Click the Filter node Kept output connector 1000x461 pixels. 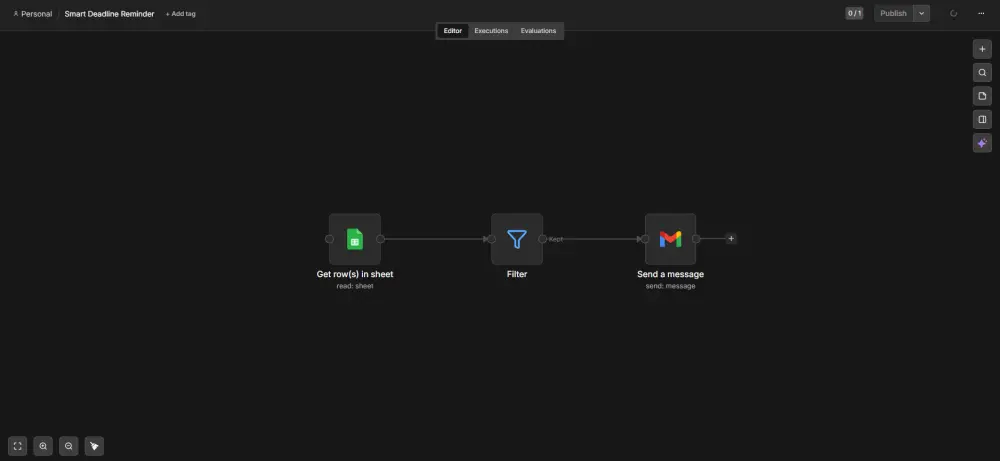point(542,239)
